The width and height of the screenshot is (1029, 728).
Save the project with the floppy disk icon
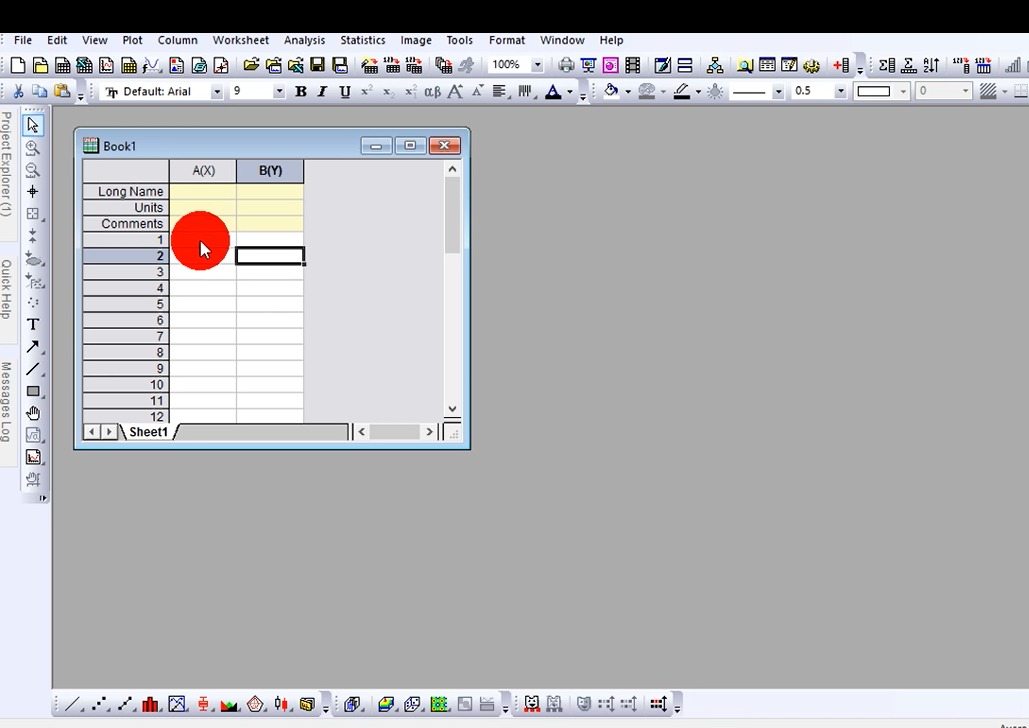coord(318,65)
